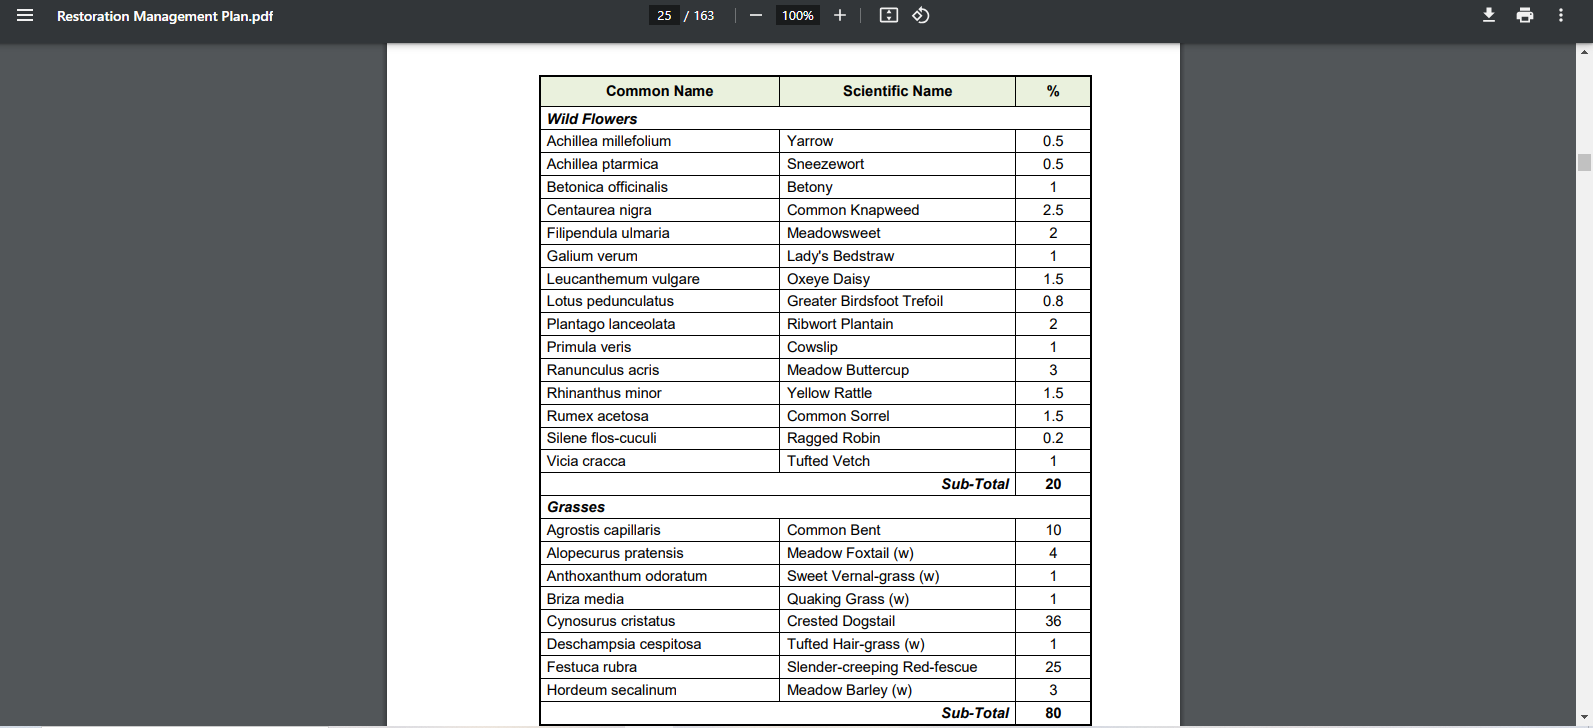Viewport: 1593px width, 728px height.
Task: Click the zoom in plus button
Action: click(840, 16)
